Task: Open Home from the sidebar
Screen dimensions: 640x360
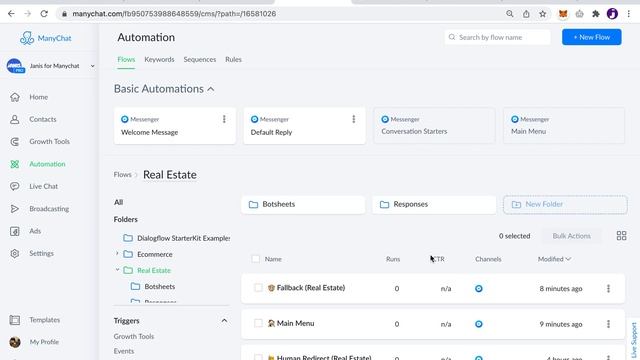Action: click(38, 97)
